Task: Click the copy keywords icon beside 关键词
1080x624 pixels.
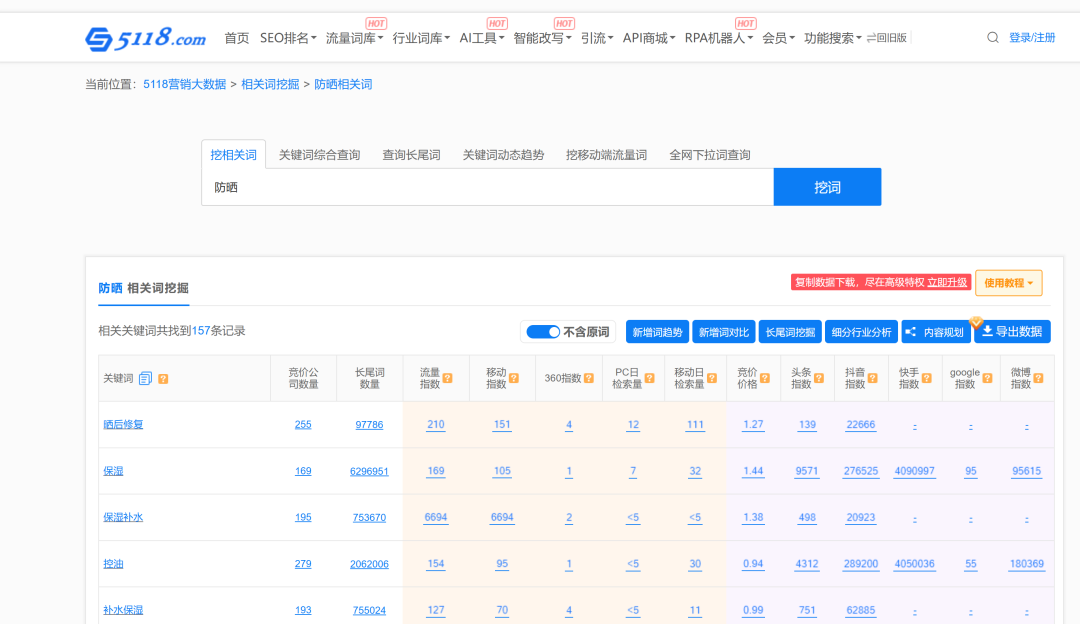Action: (145, 378)
